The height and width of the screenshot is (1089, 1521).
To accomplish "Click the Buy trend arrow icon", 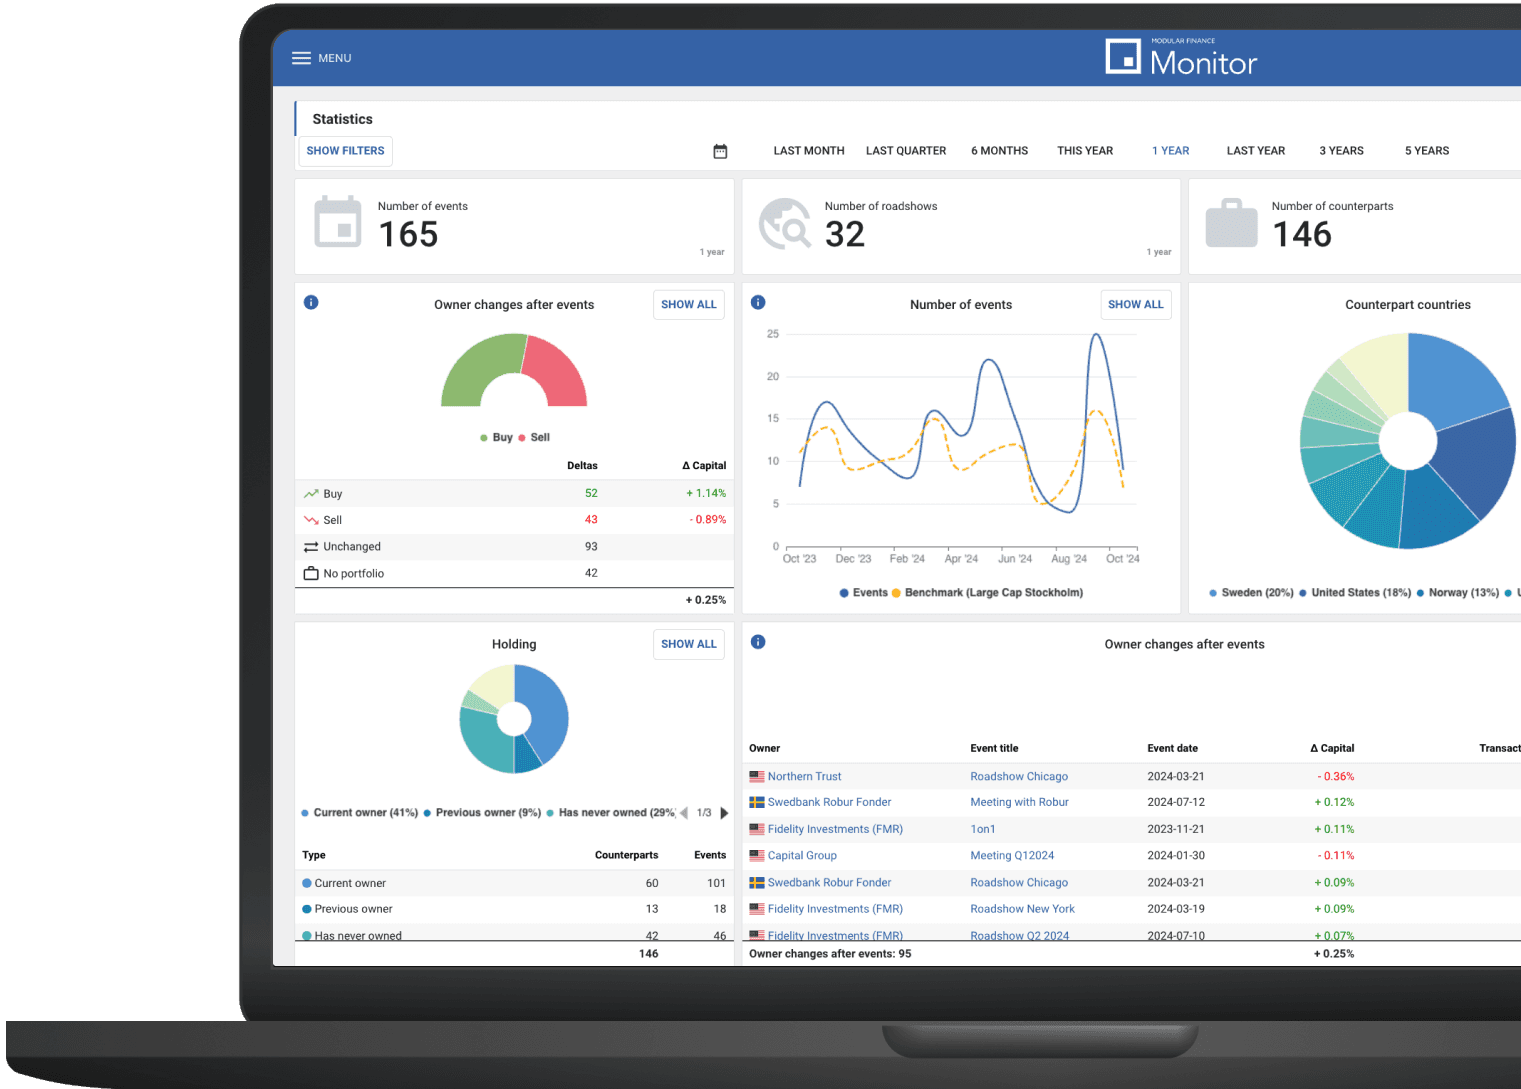I will point(309,492).
